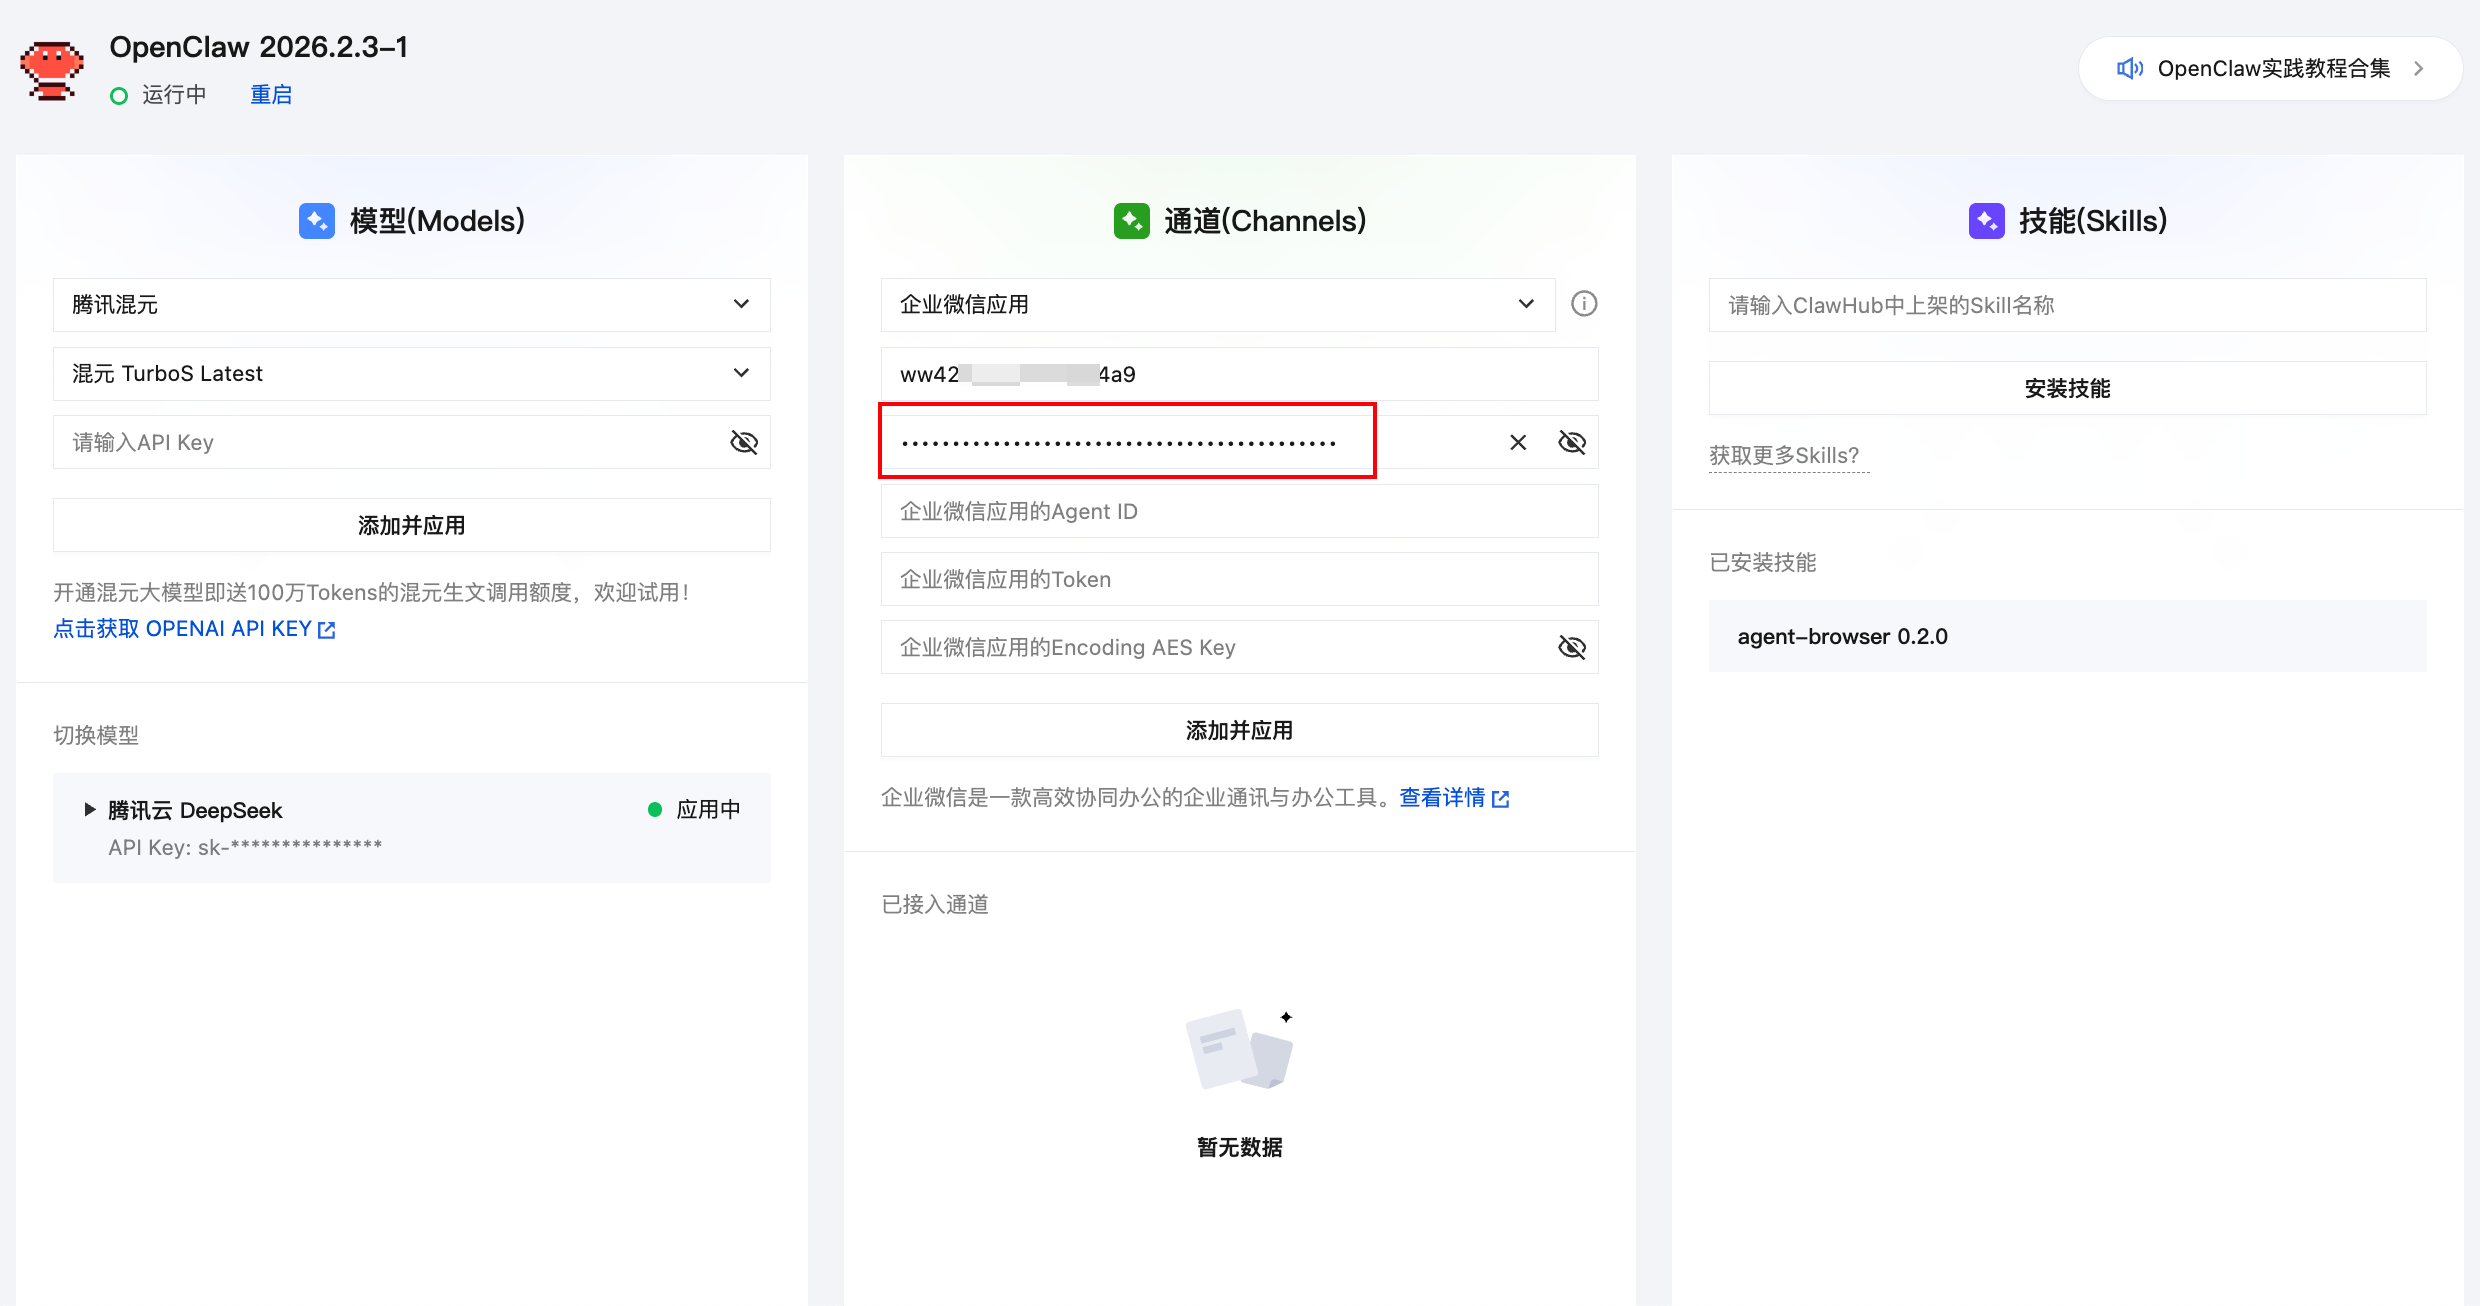Click the green Channels section icon
This screenshot has height=1306, width=2480.
point(1131,221)
